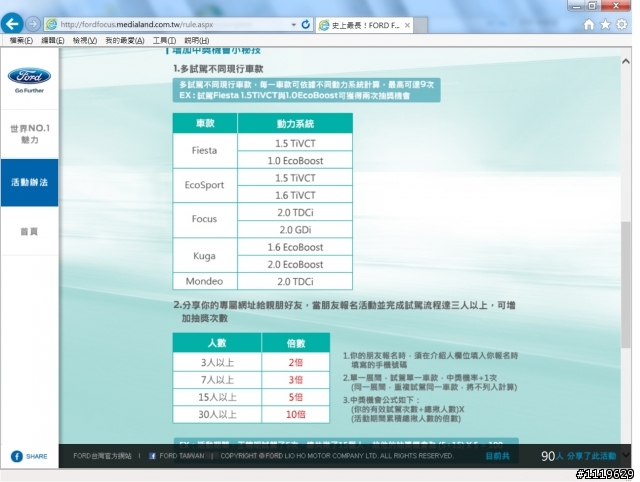Open the 世界NO.1魅力 sidebar section
This screenshot has width=640, height=482.
coord(29,134)
